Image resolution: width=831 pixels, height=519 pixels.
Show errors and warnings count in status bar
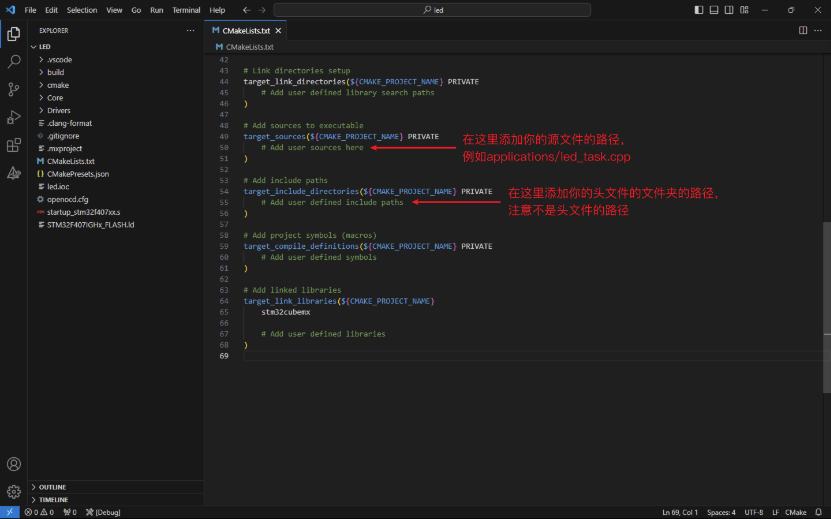pyautogui.click(x=39, y=512)
